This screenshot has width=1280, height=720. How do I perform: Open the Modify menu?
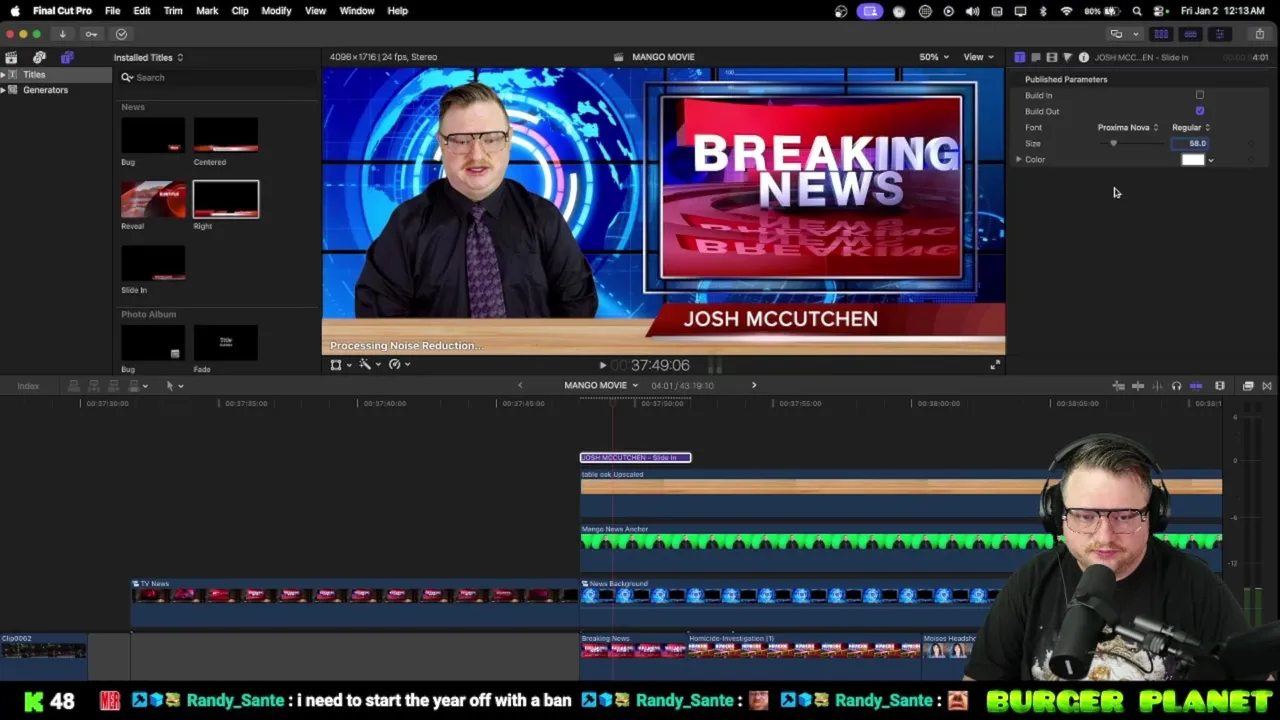point(276,11)
